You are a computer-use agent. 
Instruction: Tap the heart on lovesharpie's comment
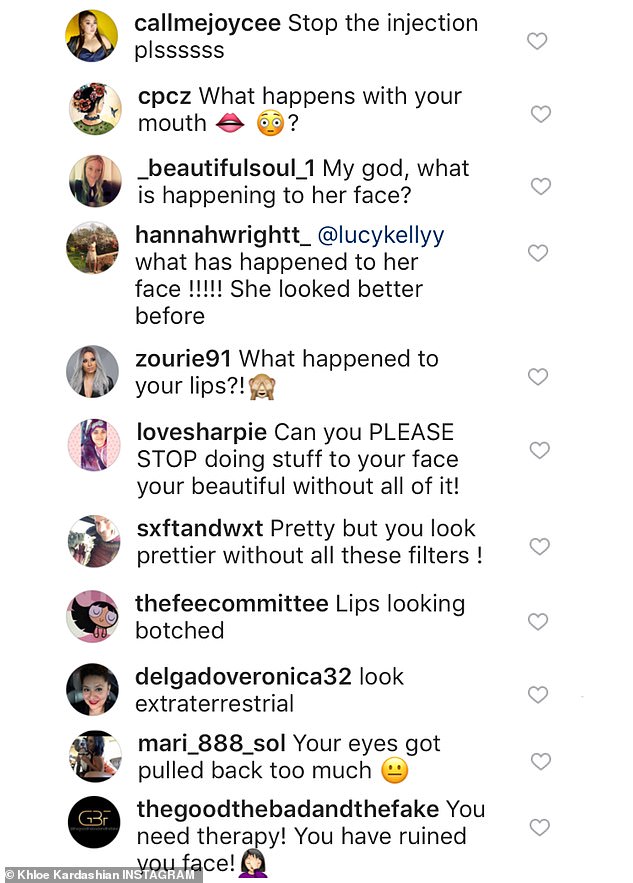tap(540, 451)
